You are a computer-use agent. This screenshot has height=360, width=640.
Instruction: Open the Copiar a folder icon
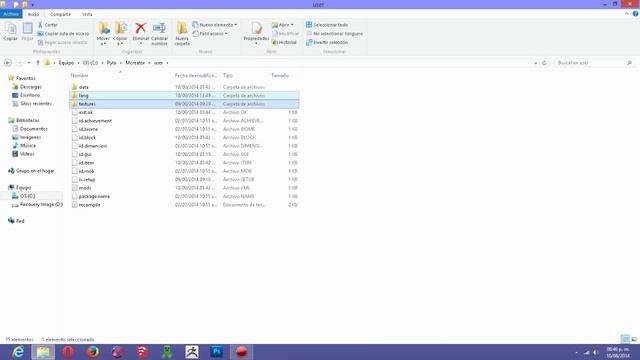(120, 29)
